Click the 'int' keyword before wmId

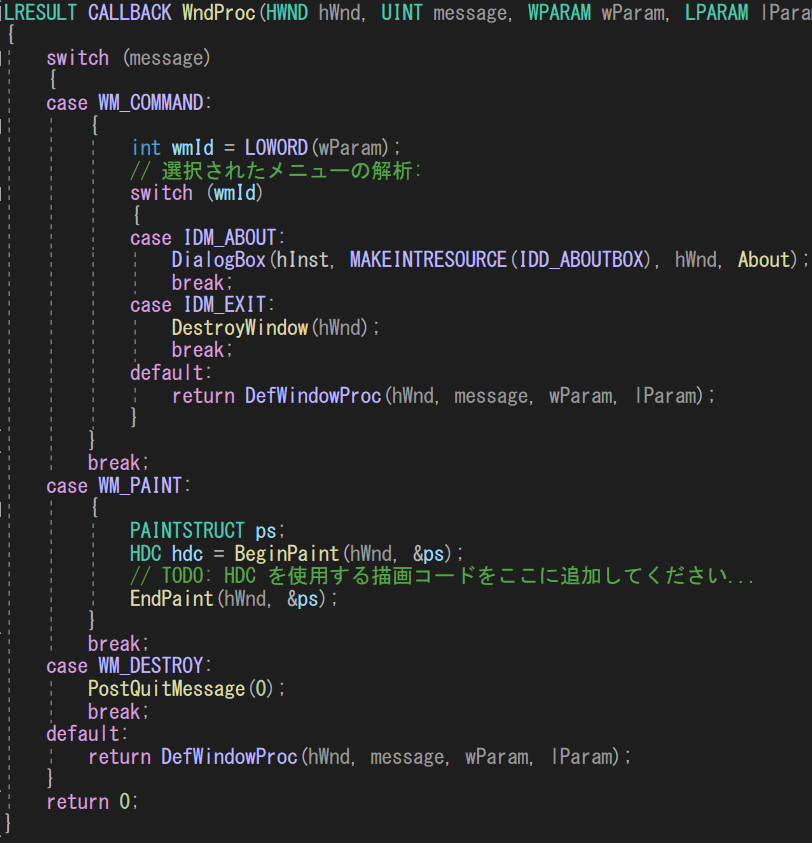(x=146, y=147)
